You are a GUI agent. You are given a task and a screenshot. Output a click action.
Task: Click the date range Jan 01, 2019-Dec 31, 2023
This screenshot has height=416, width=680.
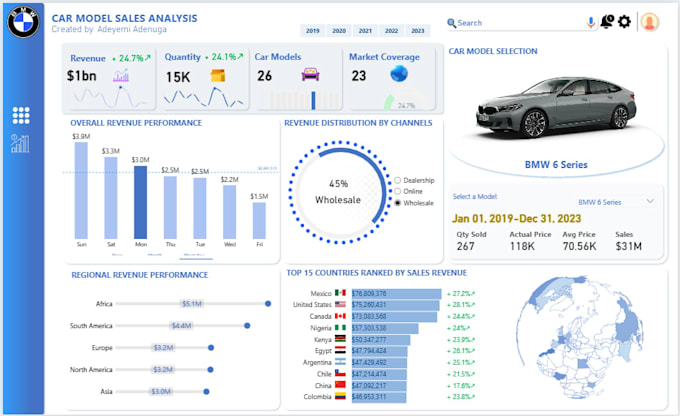click(517, 218)
